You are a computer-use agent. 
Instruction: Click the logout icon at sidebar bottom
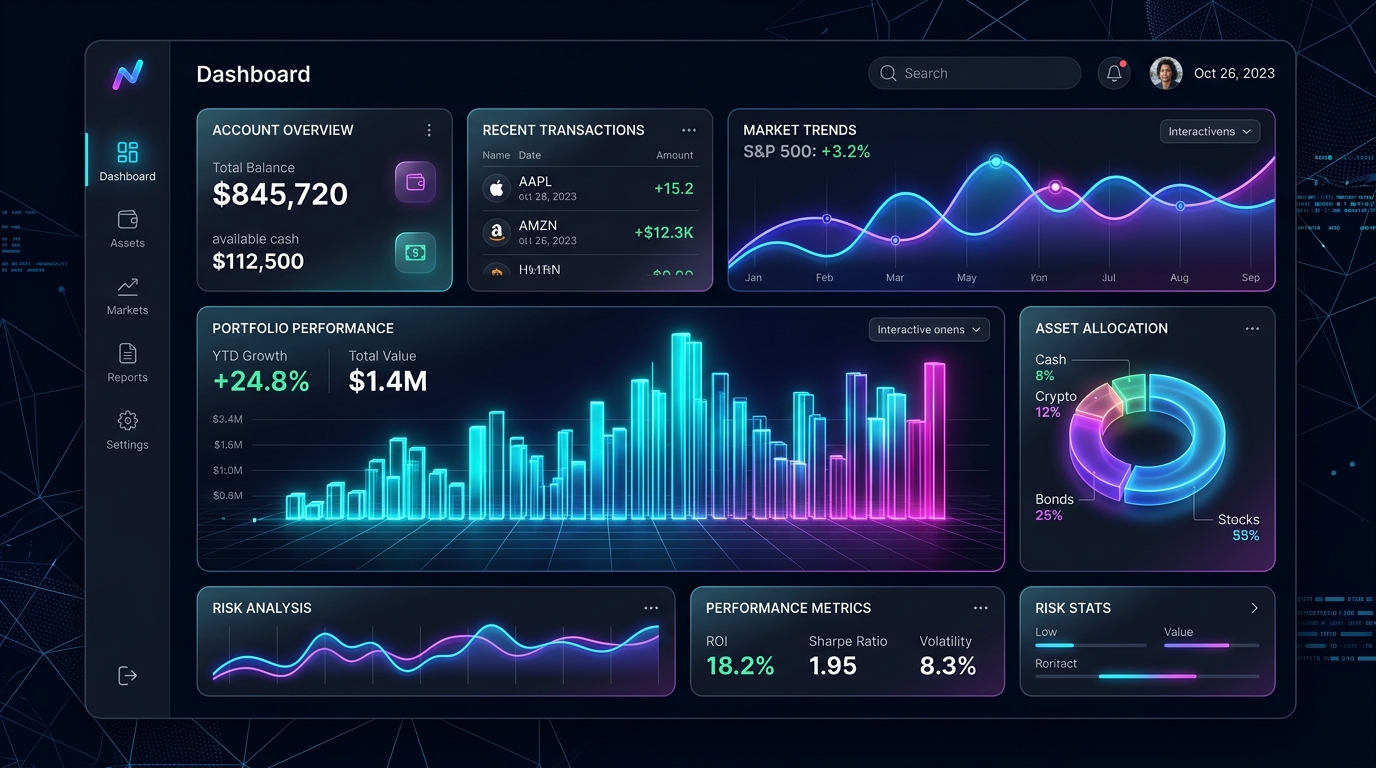[x=127, y=676]
